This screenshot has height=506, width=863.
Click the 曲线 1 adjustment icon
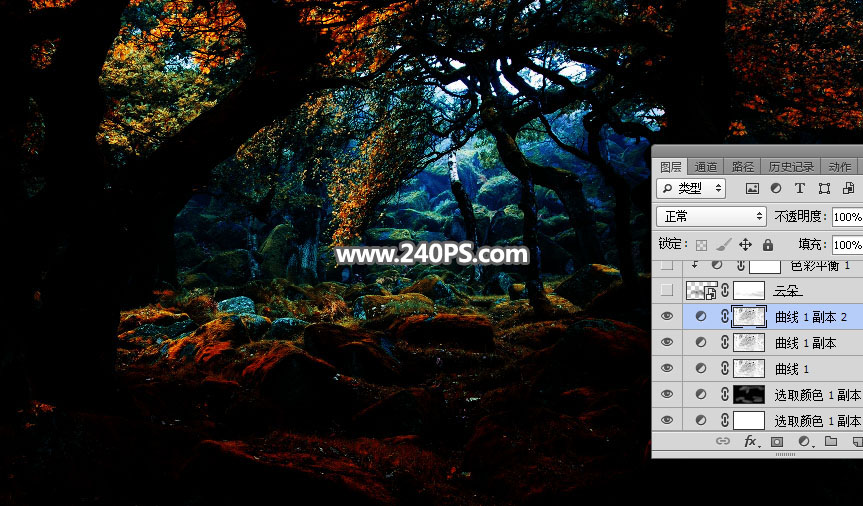pyautogui.click(x=701, y=368)
